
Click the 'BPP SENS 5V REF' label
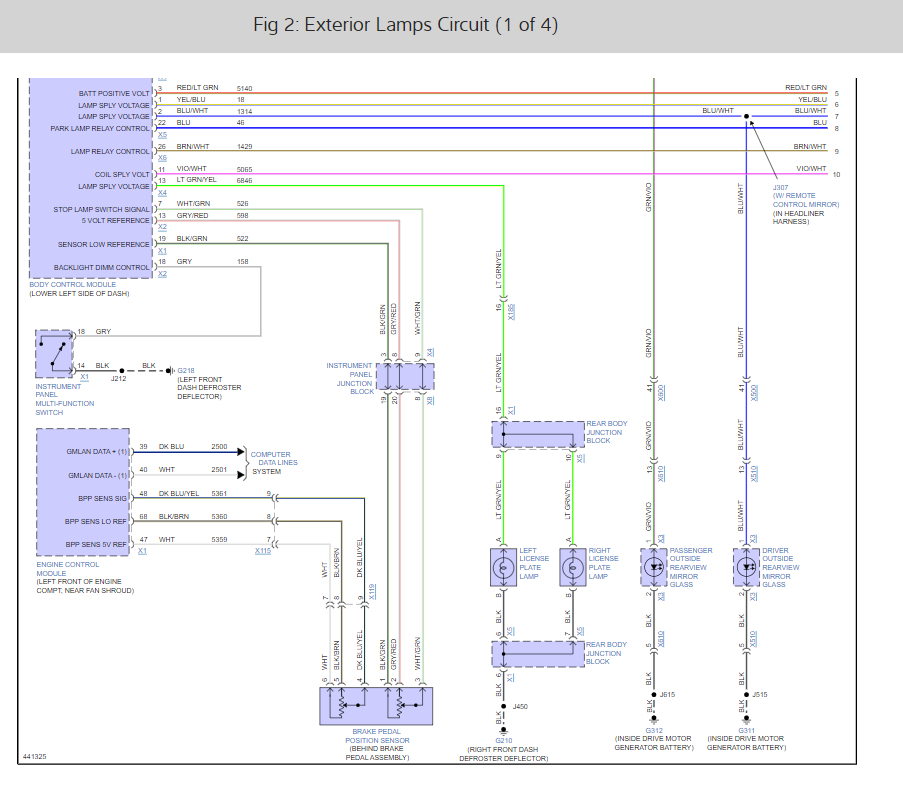point(96,544)
